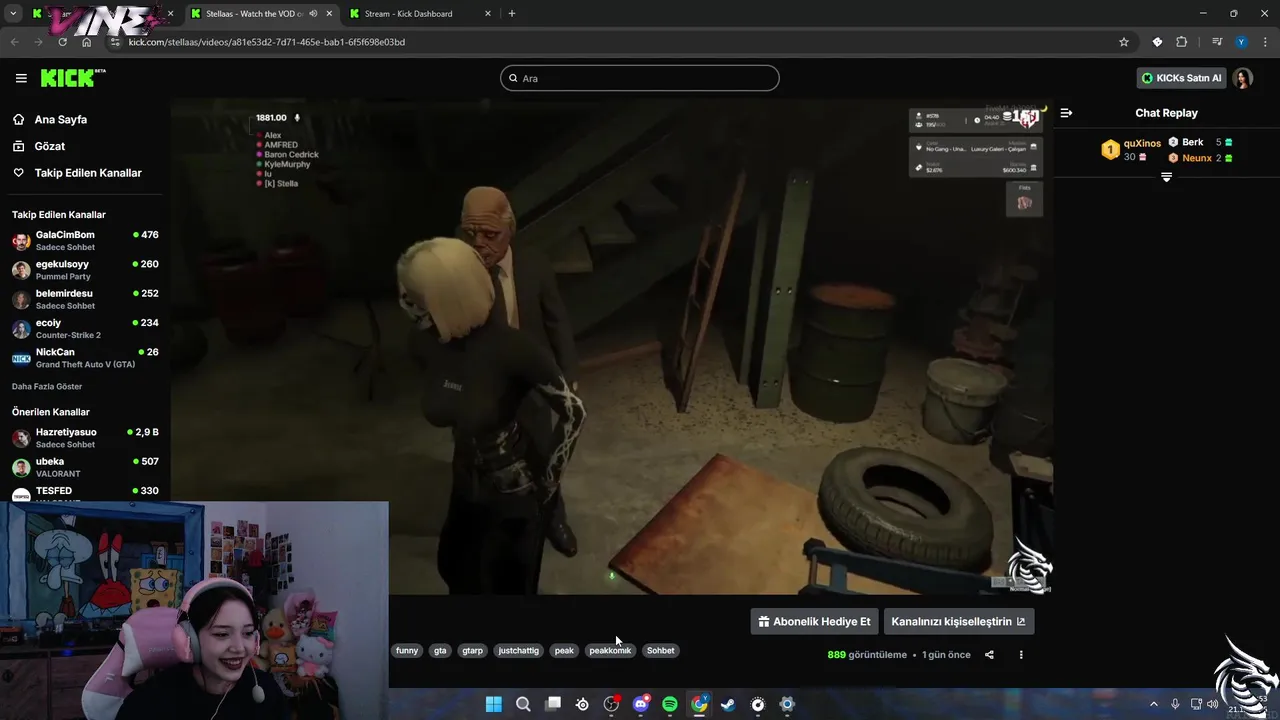
Task: Open the Windows Start menu
Action: tap(494, 704)
